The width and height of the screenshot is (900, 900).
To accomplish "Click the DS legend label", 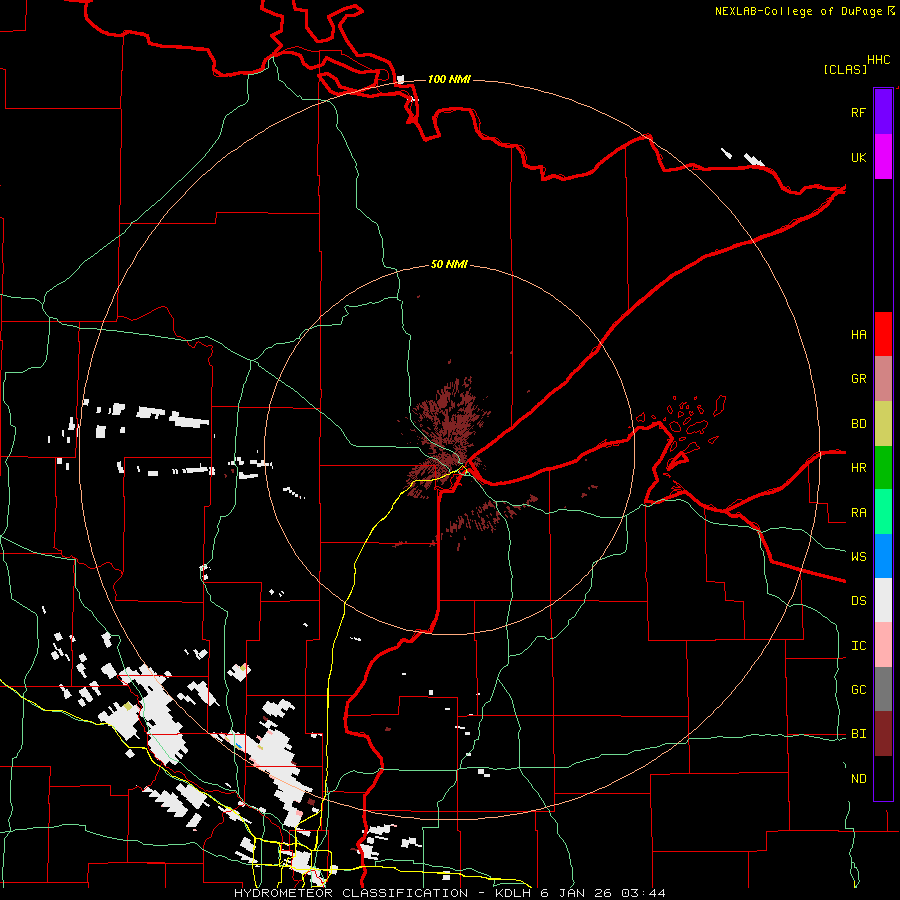I will [x=858, y=601].
